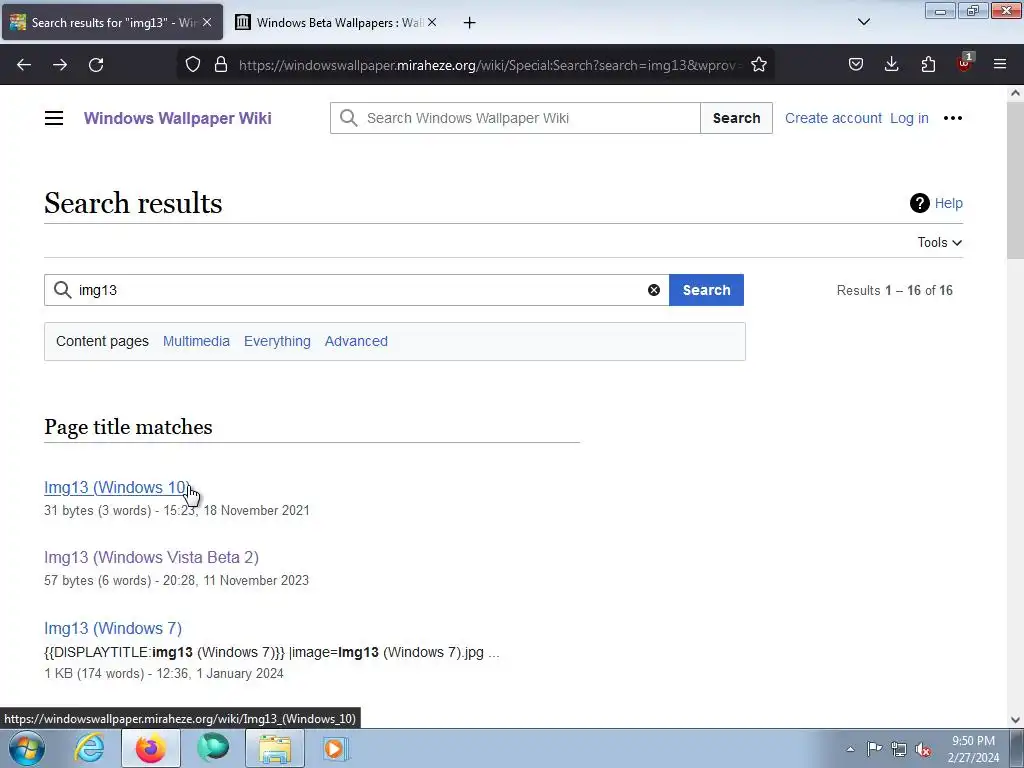Image resolution: width=1024 pixels, height=768 pixels.
Task: Launch Internet Explorer from taskbar
Action: 89,748
